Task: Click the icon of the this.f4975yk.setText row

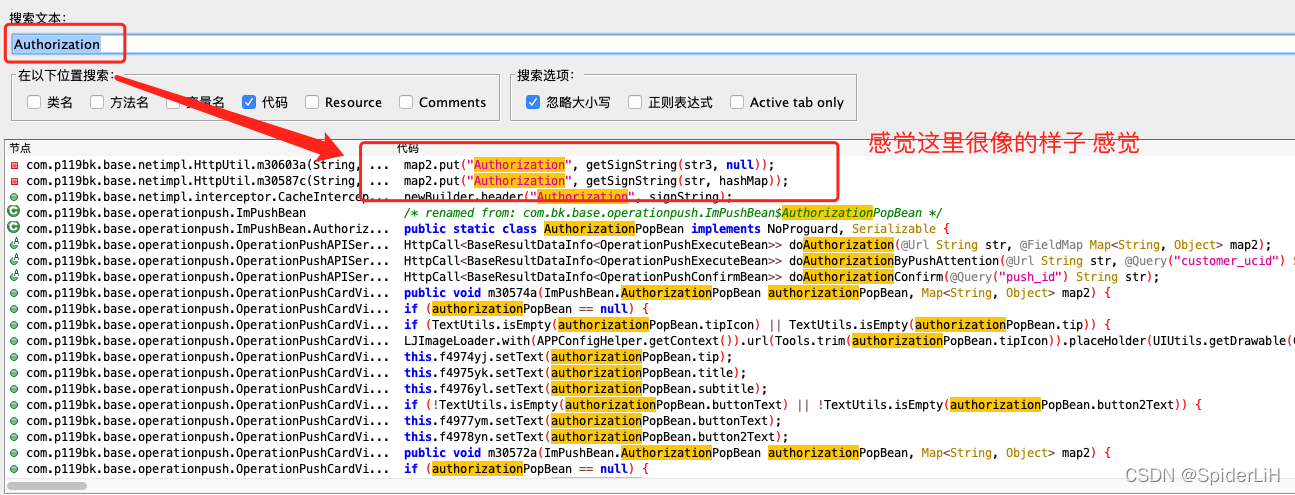Action: 14,372
